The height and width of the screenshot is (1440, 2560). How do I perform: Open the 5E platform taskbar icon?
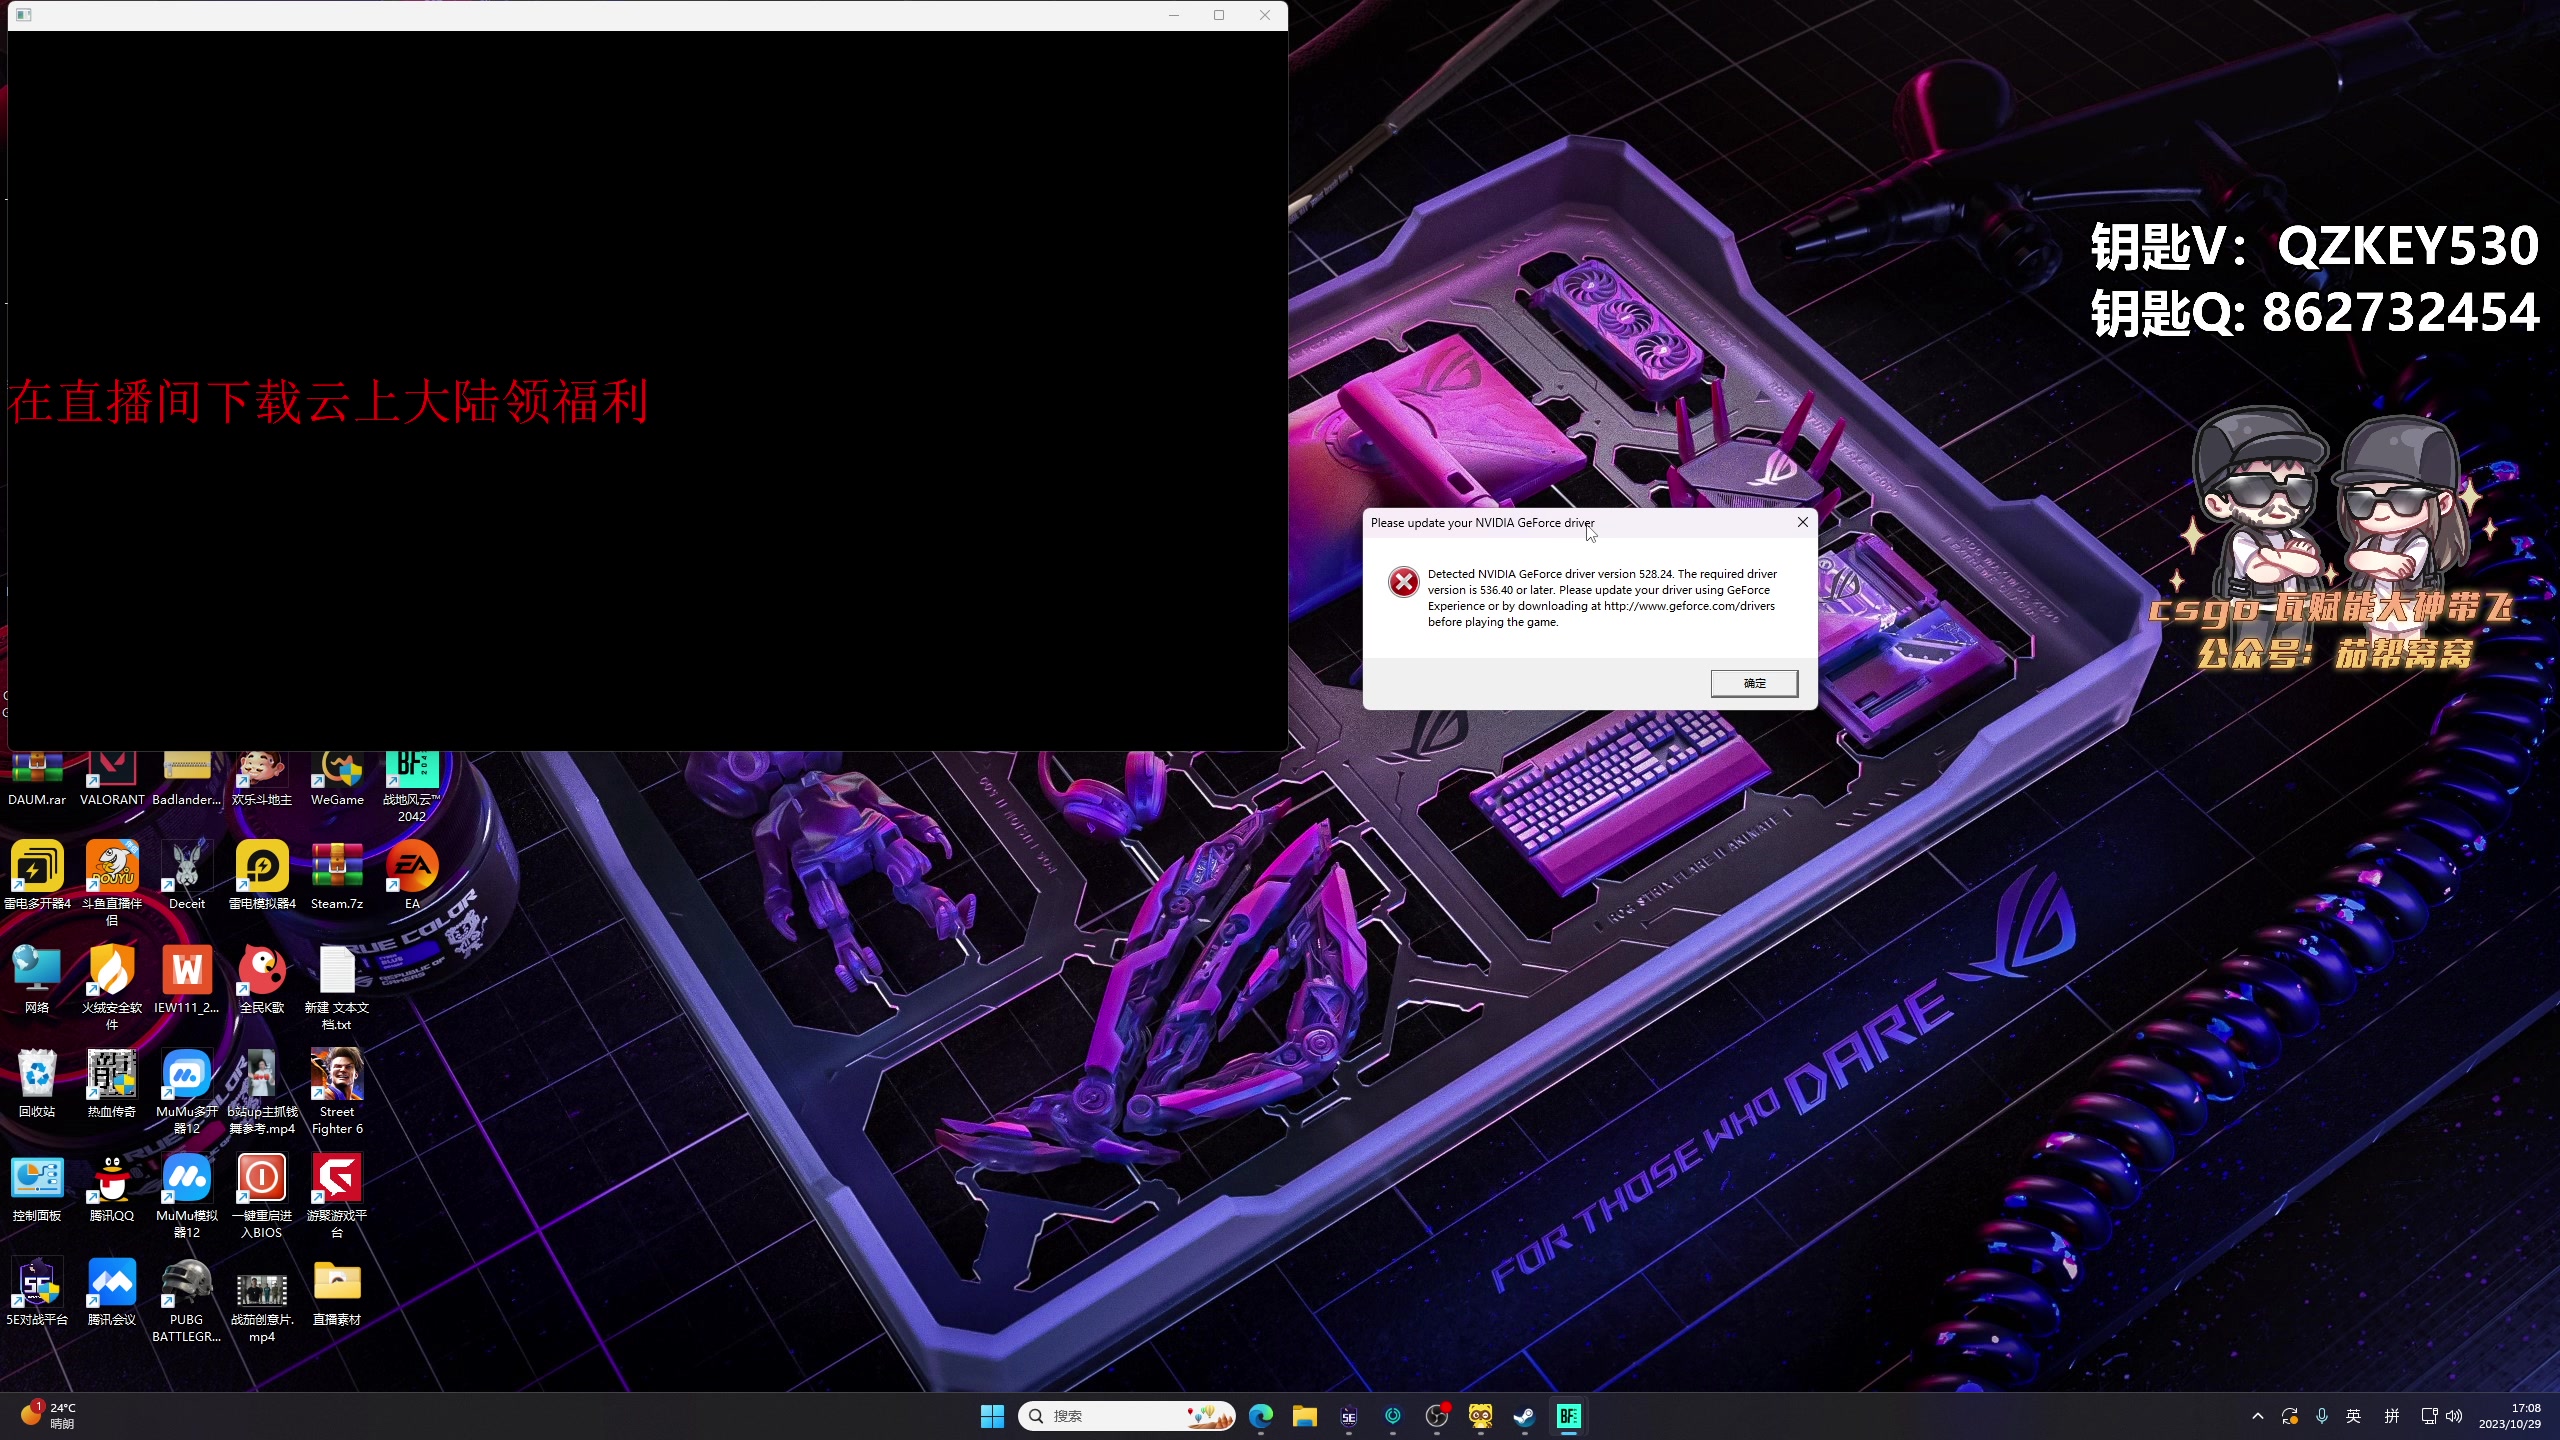(1349, 1416)
